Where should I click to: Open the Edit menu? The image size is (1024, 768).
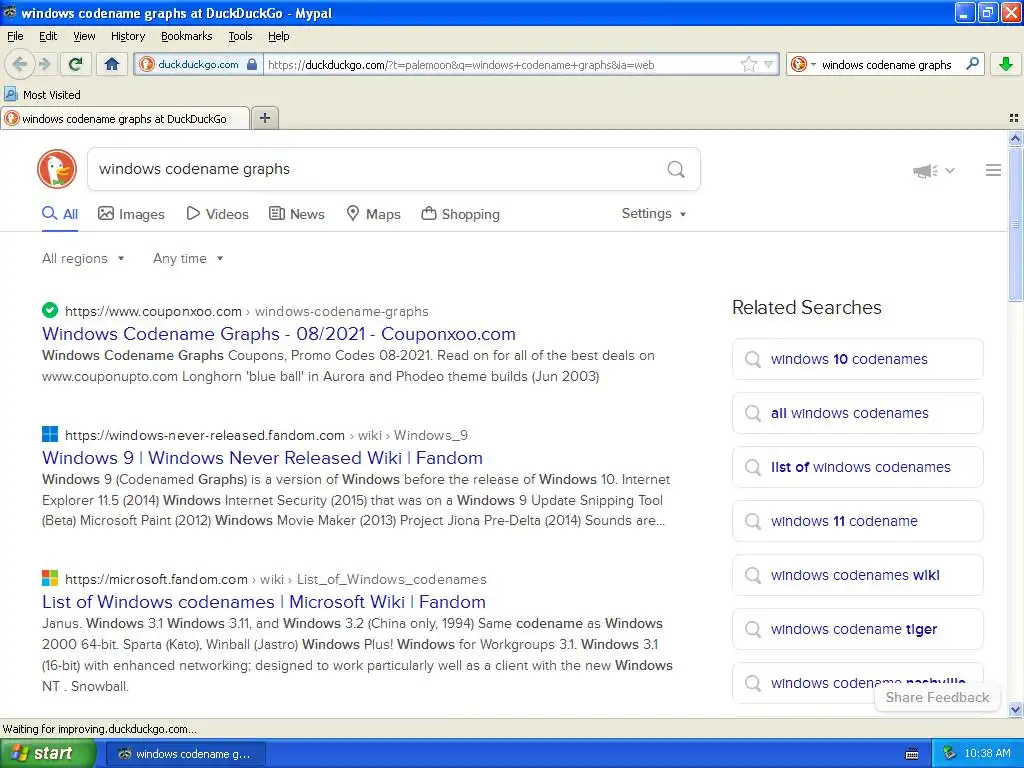click(48, 36)
